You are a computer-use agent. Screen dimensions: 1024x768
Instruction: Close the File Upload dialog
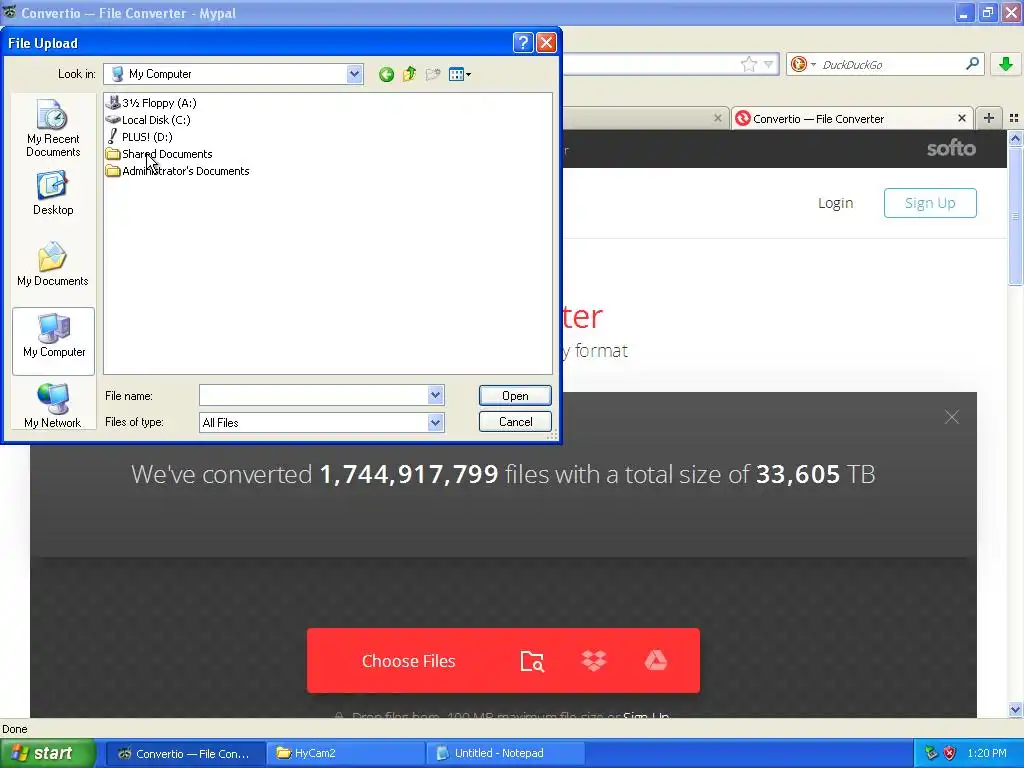(x=546, y=42)
